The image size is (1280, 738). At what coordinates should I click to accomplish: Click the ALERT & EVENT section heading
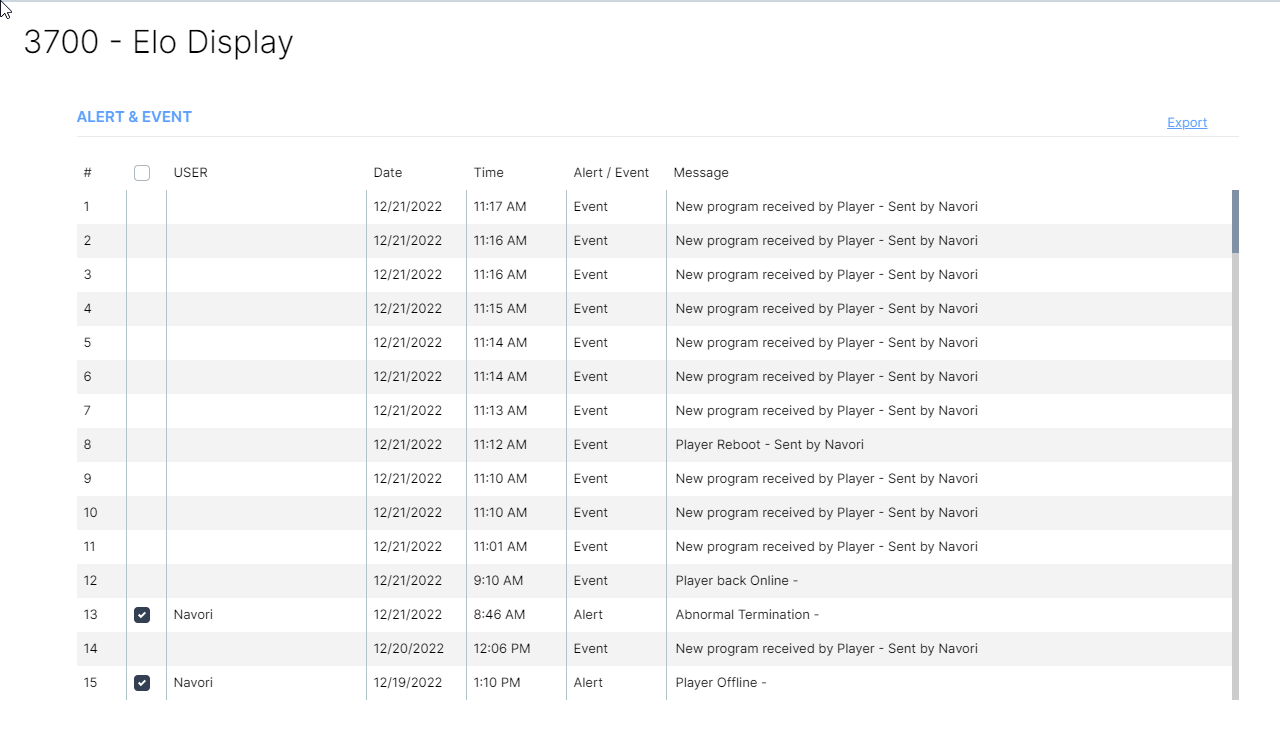click(x=134, y=117)
